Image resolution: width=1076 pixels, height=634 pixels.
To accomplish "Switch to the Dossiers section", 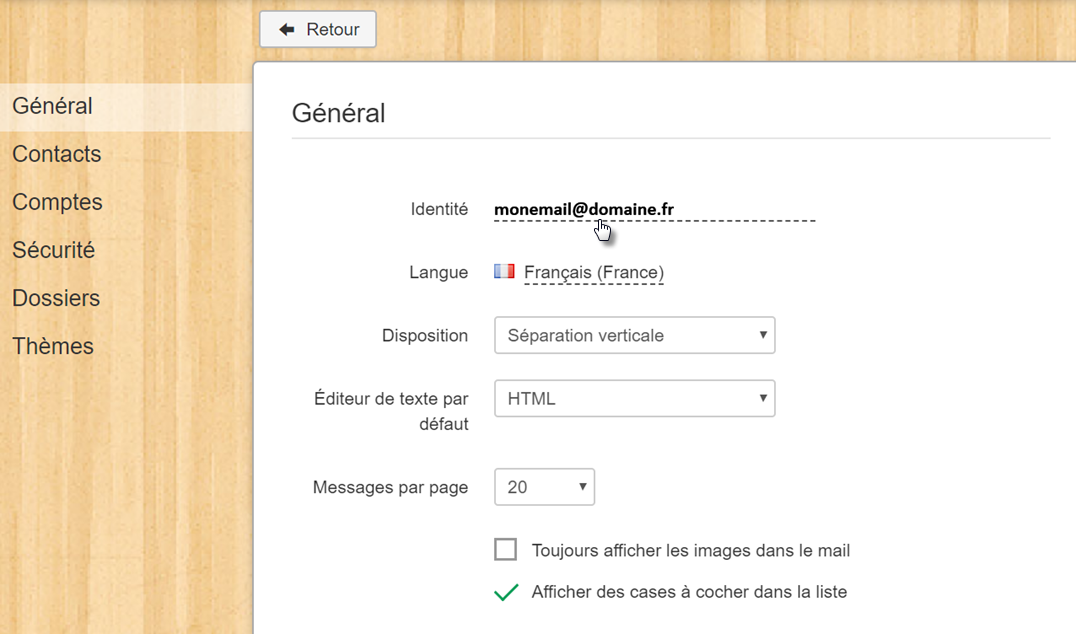I will coord(56,298).
